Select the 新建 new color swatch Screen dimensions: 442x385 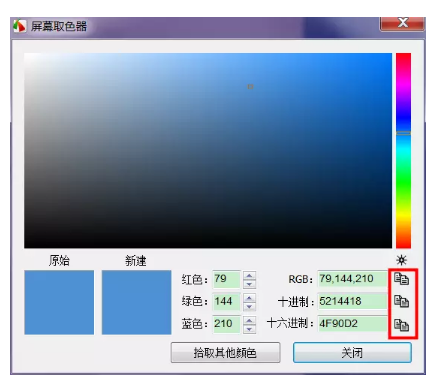pos(136,302)
